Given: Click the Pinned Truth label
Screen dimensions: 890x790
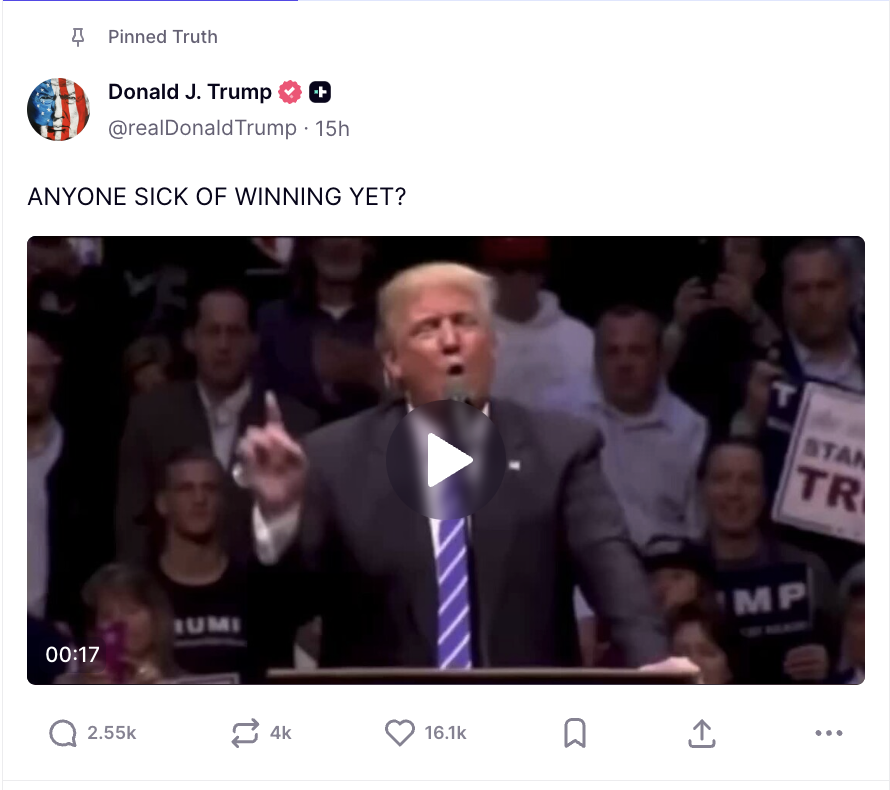Looking at the screenshot, I should (163, 37).
